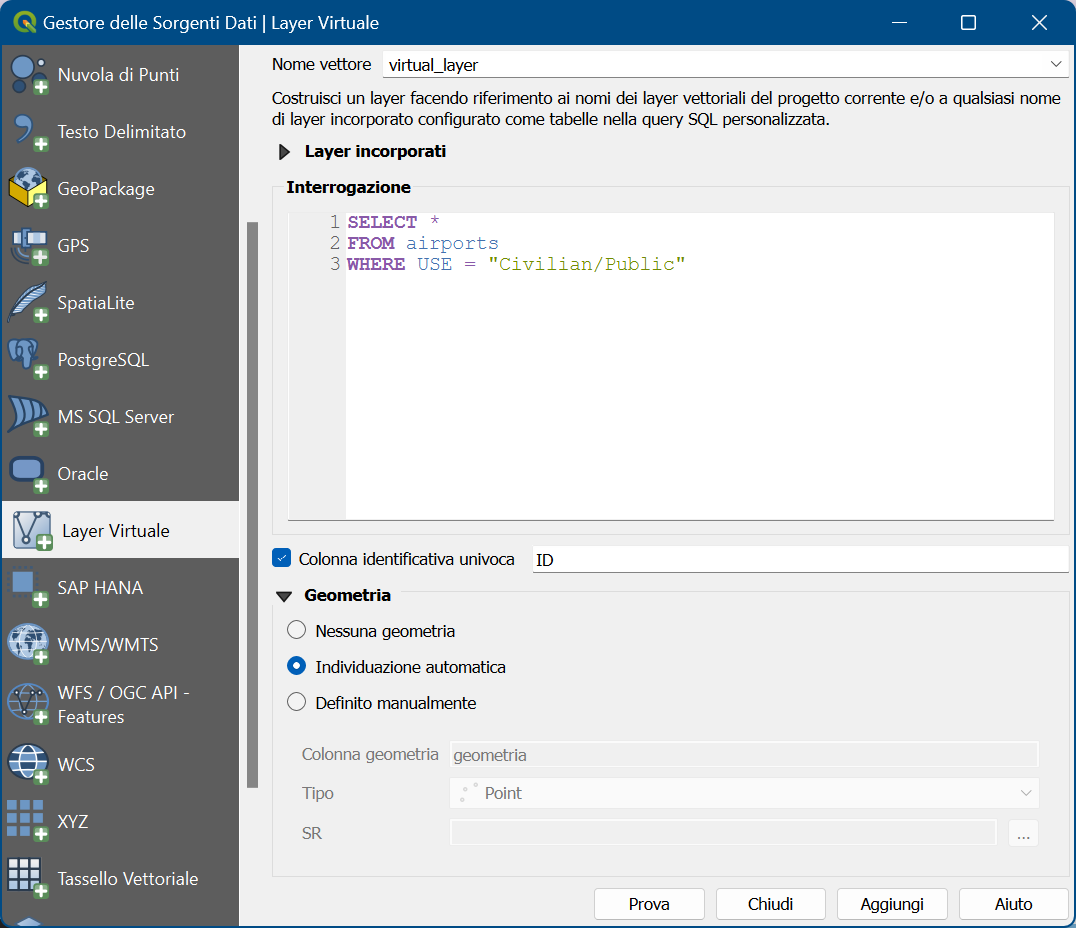The width and height of the screenshot is (1076, 928).
Task: Select the SpatiaLite feather icon
Action: (28, 303)
